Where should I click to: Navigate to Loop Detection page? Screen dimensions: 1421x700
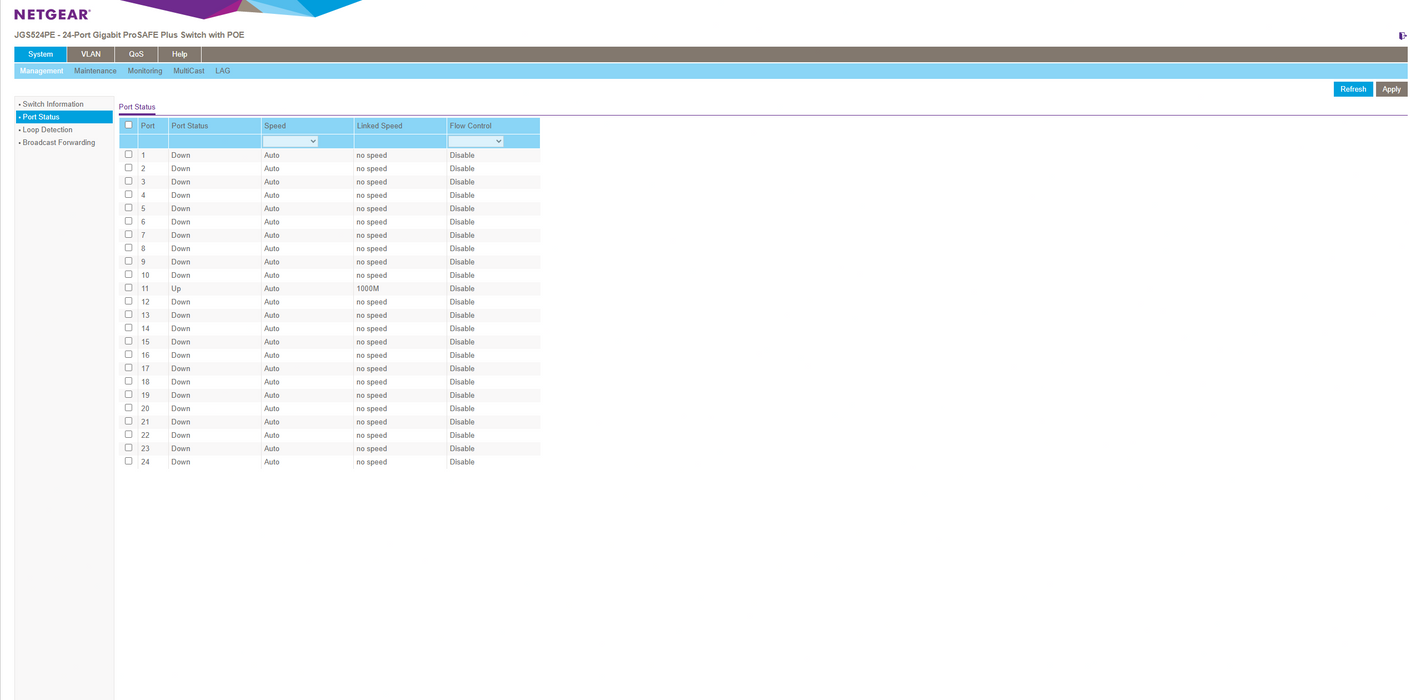click(x=47, y=130)
